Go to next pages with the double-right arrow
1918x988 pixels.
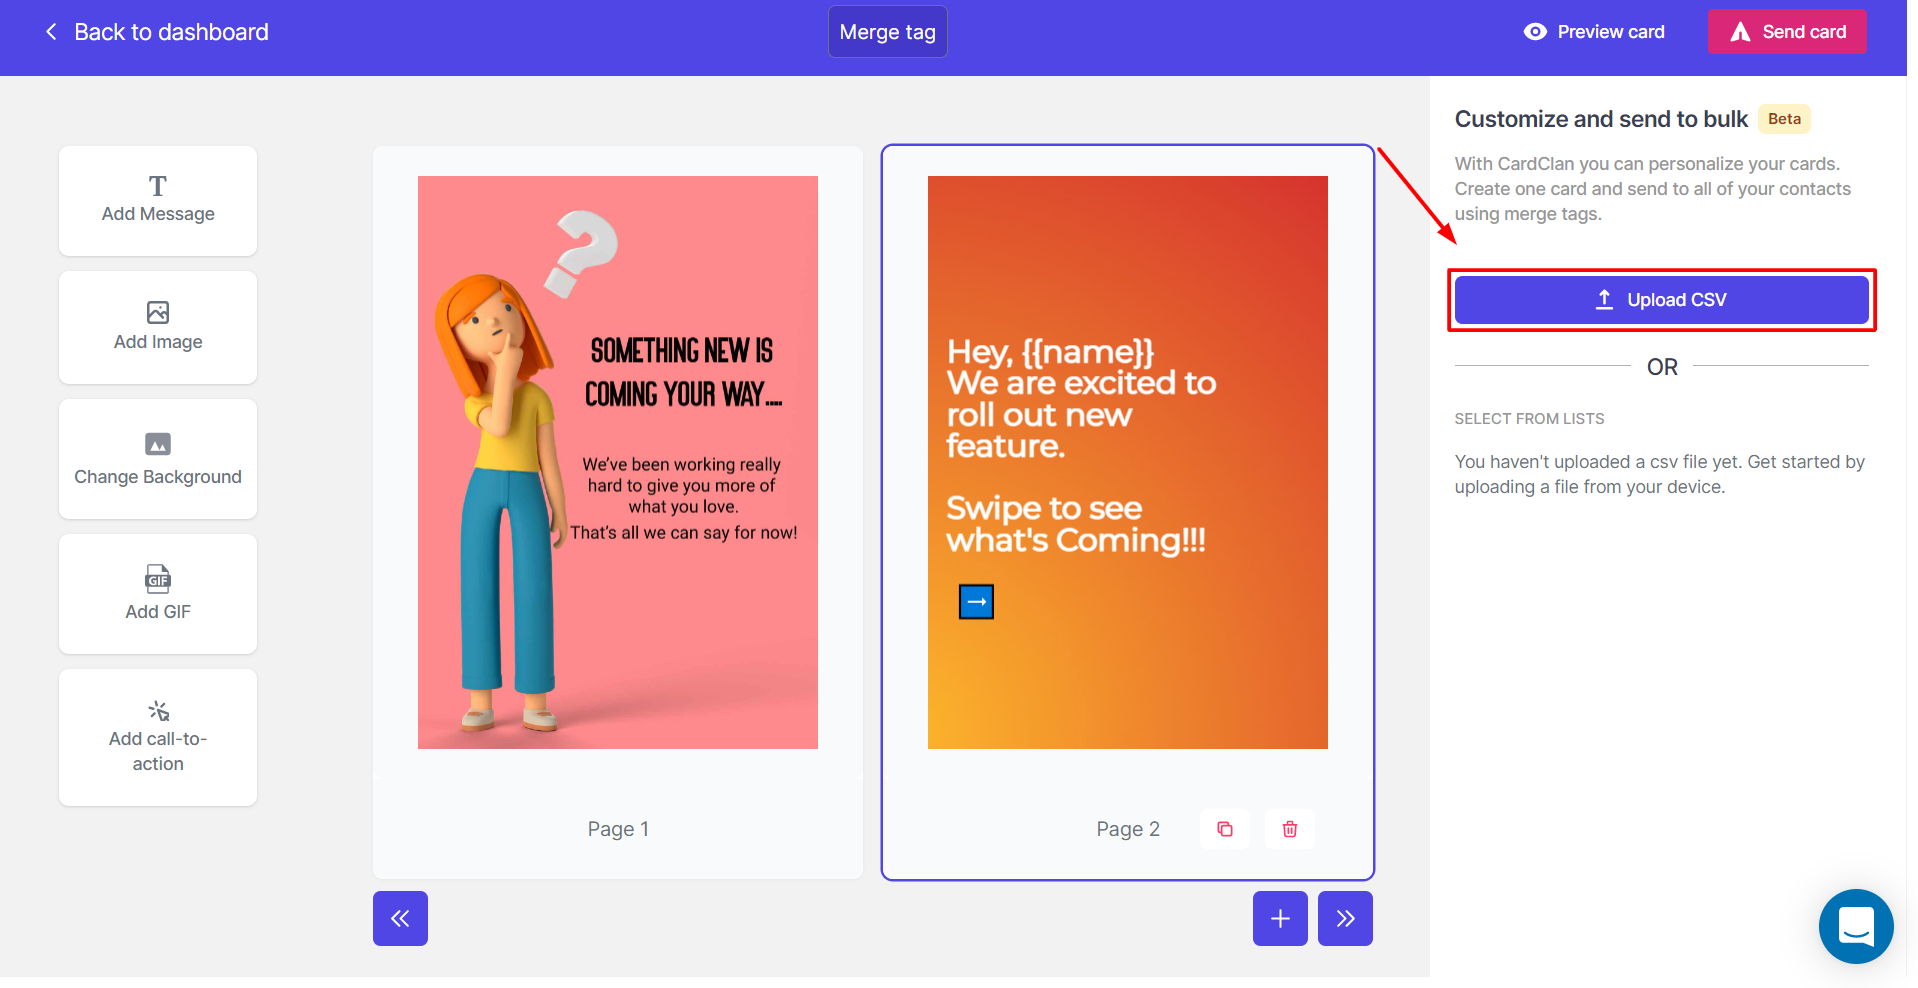point(1345,918)
